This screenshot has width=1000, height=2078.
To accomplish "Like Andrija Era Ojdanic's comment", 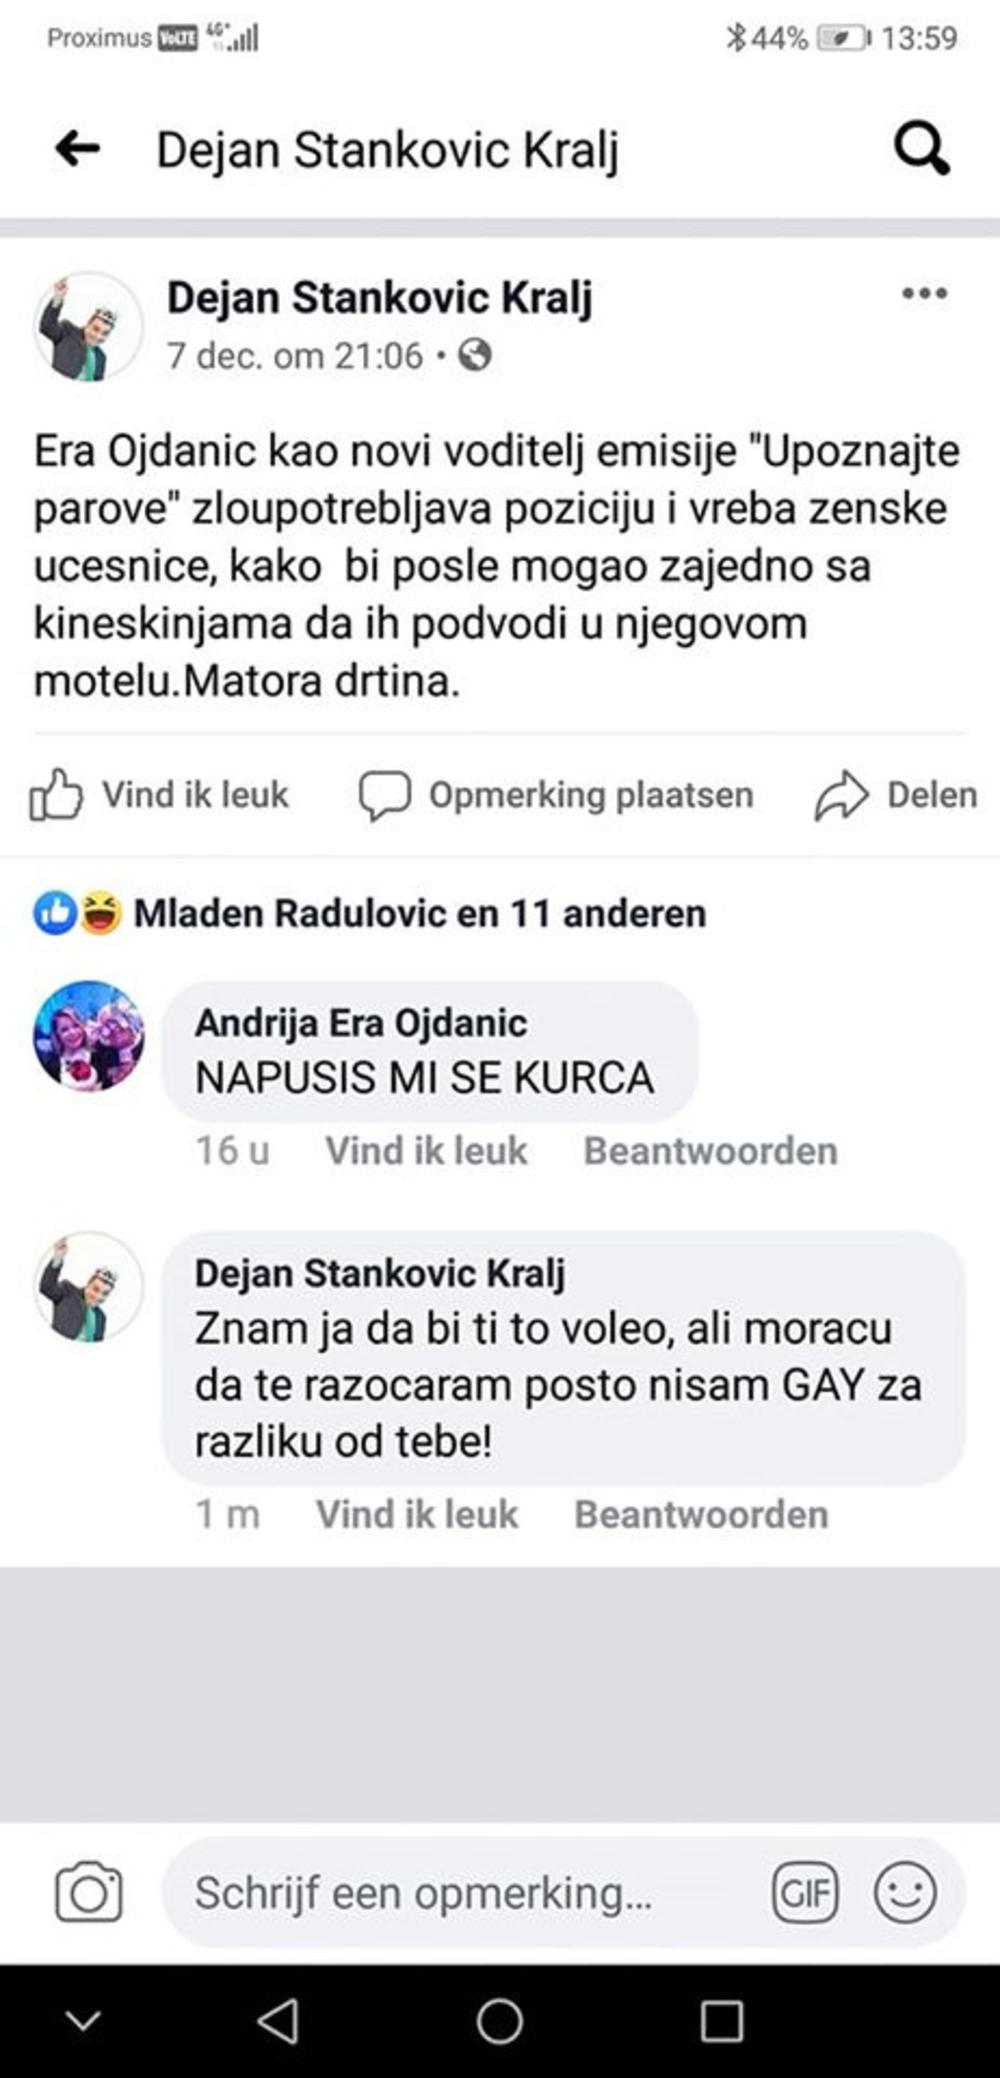I will click(426, 1151).
